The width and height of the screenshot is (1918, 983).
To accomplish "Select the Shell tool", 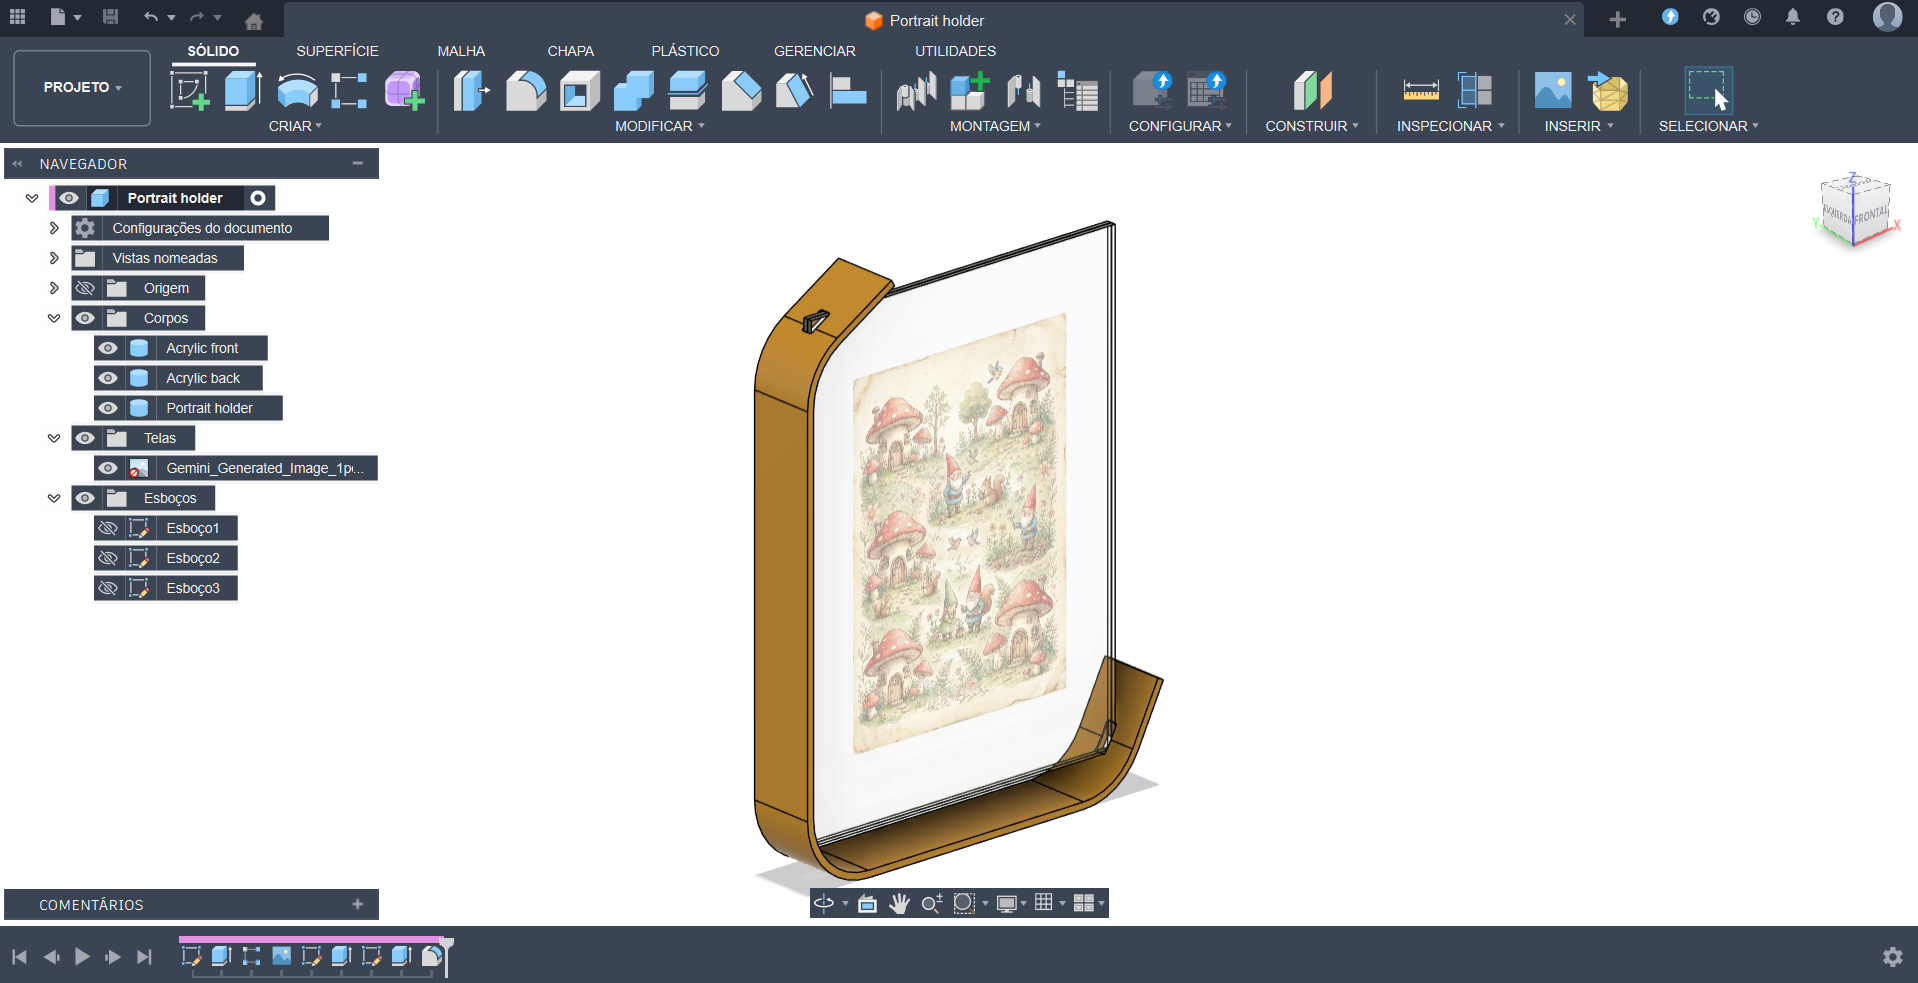I will point(580,91).
